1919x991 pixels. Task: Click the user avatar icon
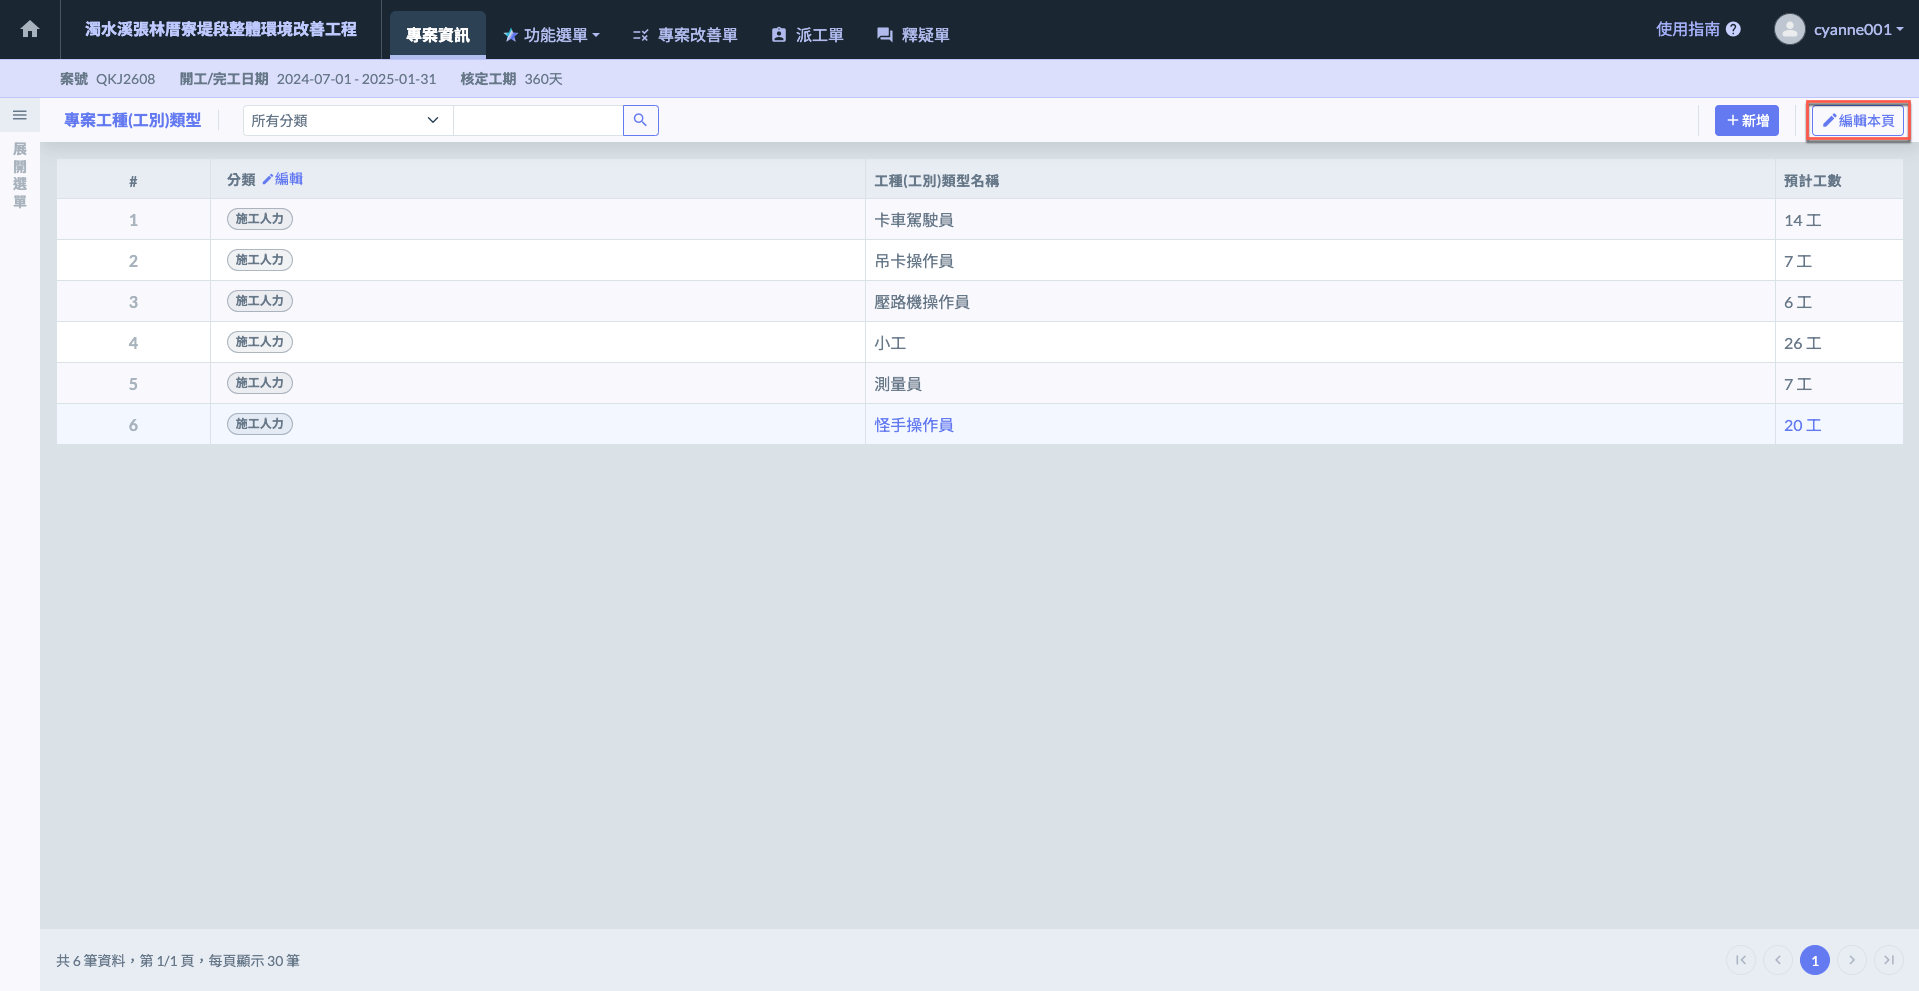click(1789, 29)
